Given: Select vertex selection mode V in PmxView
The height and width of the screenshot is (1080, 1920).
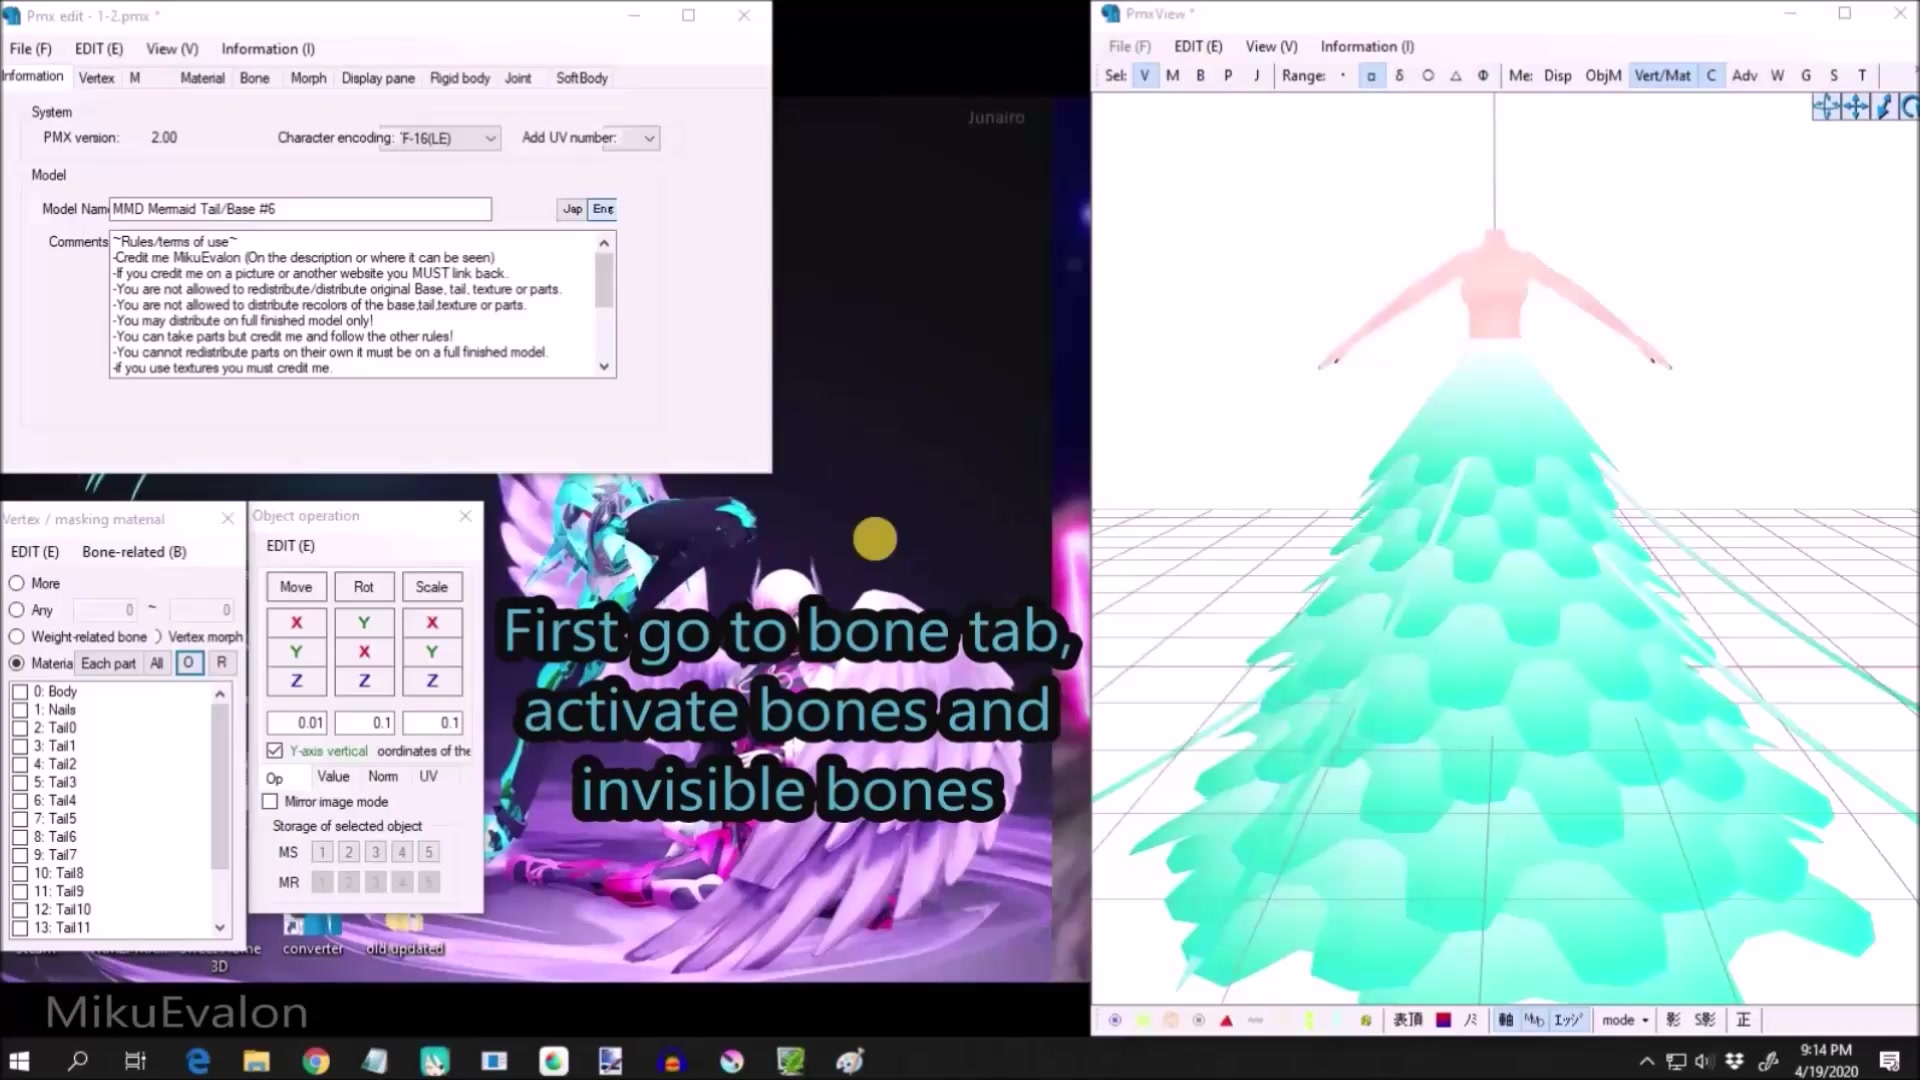Looking at the screenshot, I should tap(1144, 75).
